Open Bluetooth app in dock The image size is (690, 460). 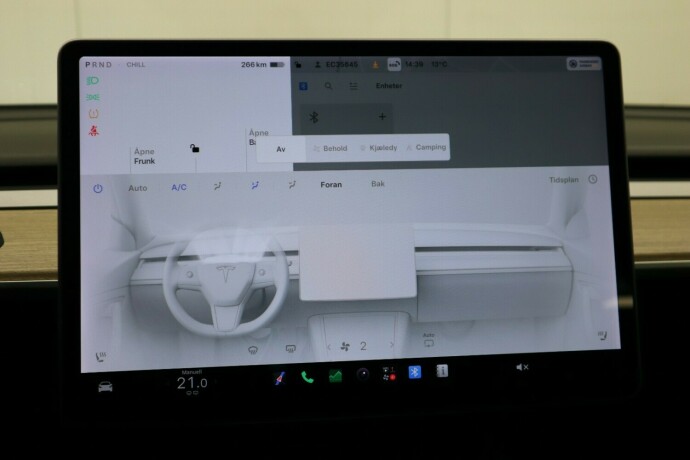click(415, 372)
